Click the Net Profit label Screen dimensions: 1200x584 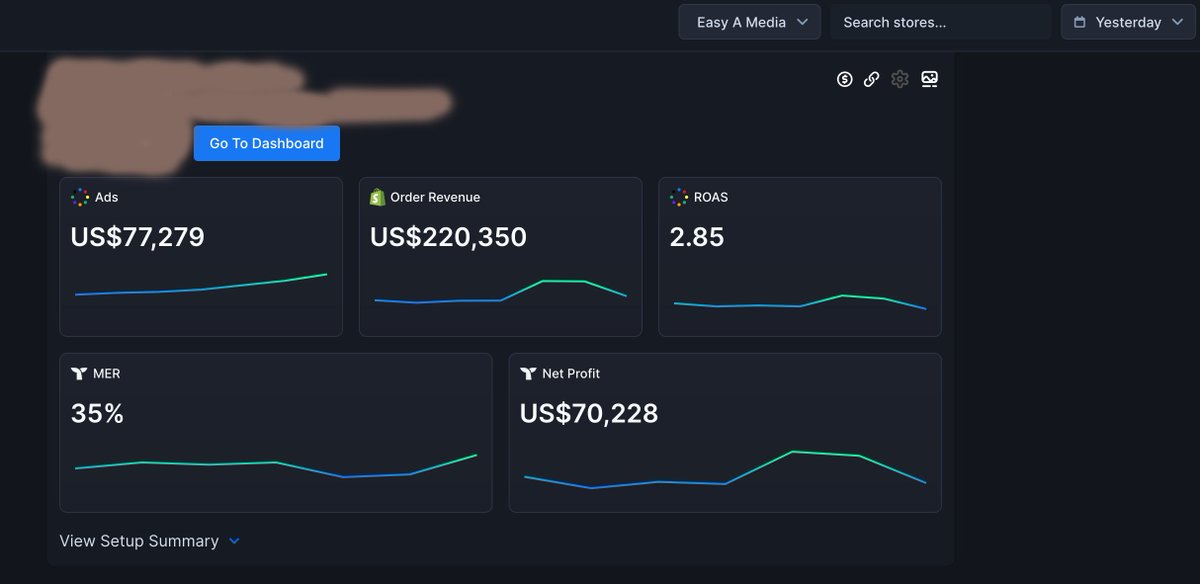(571, 373)
